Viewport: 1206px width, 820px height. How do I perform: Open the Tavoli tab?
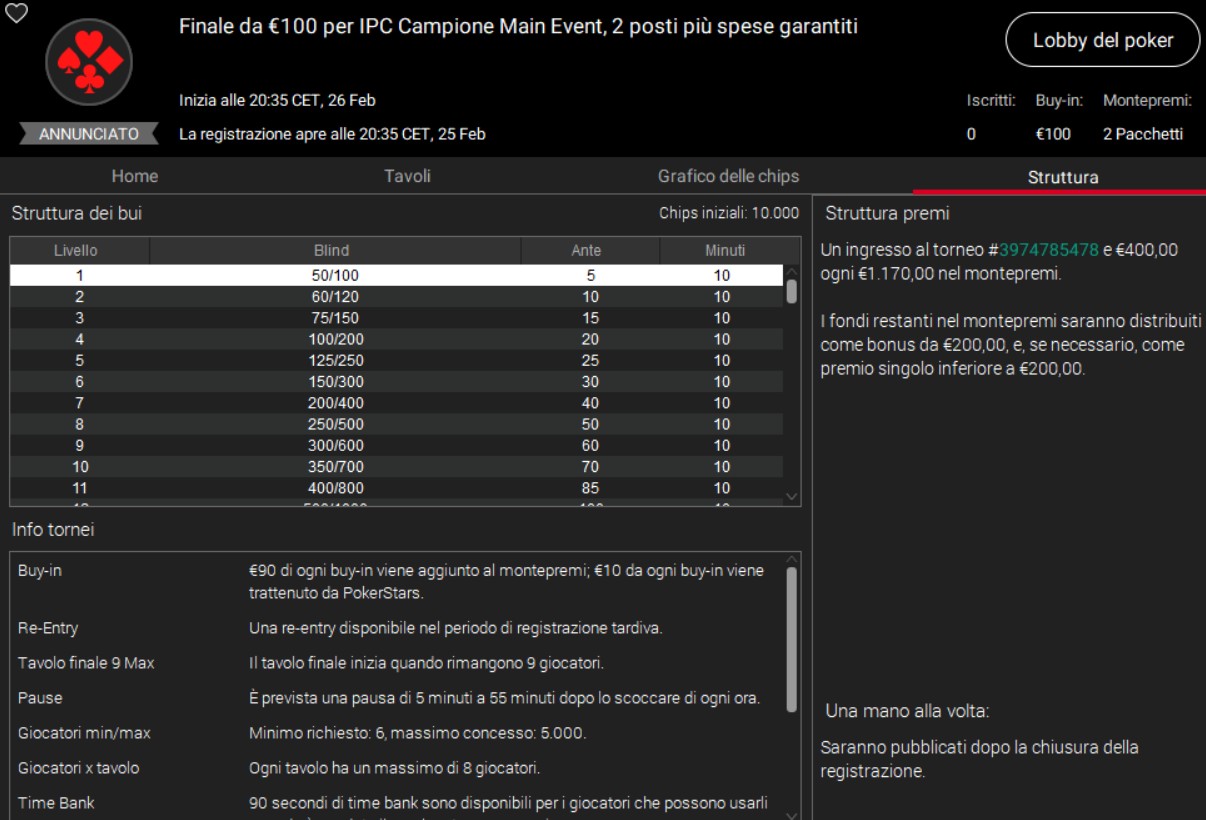point(407,176)
